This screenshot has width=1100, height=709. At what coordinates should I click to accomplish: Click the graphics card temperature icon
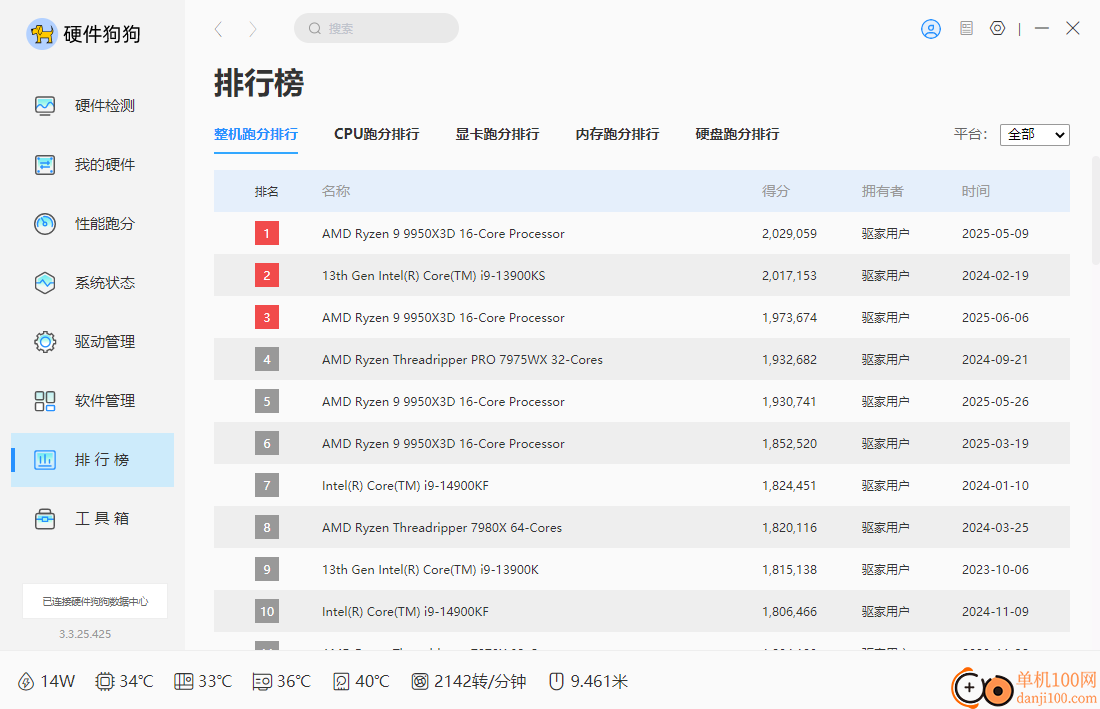[x=262, y=682]
